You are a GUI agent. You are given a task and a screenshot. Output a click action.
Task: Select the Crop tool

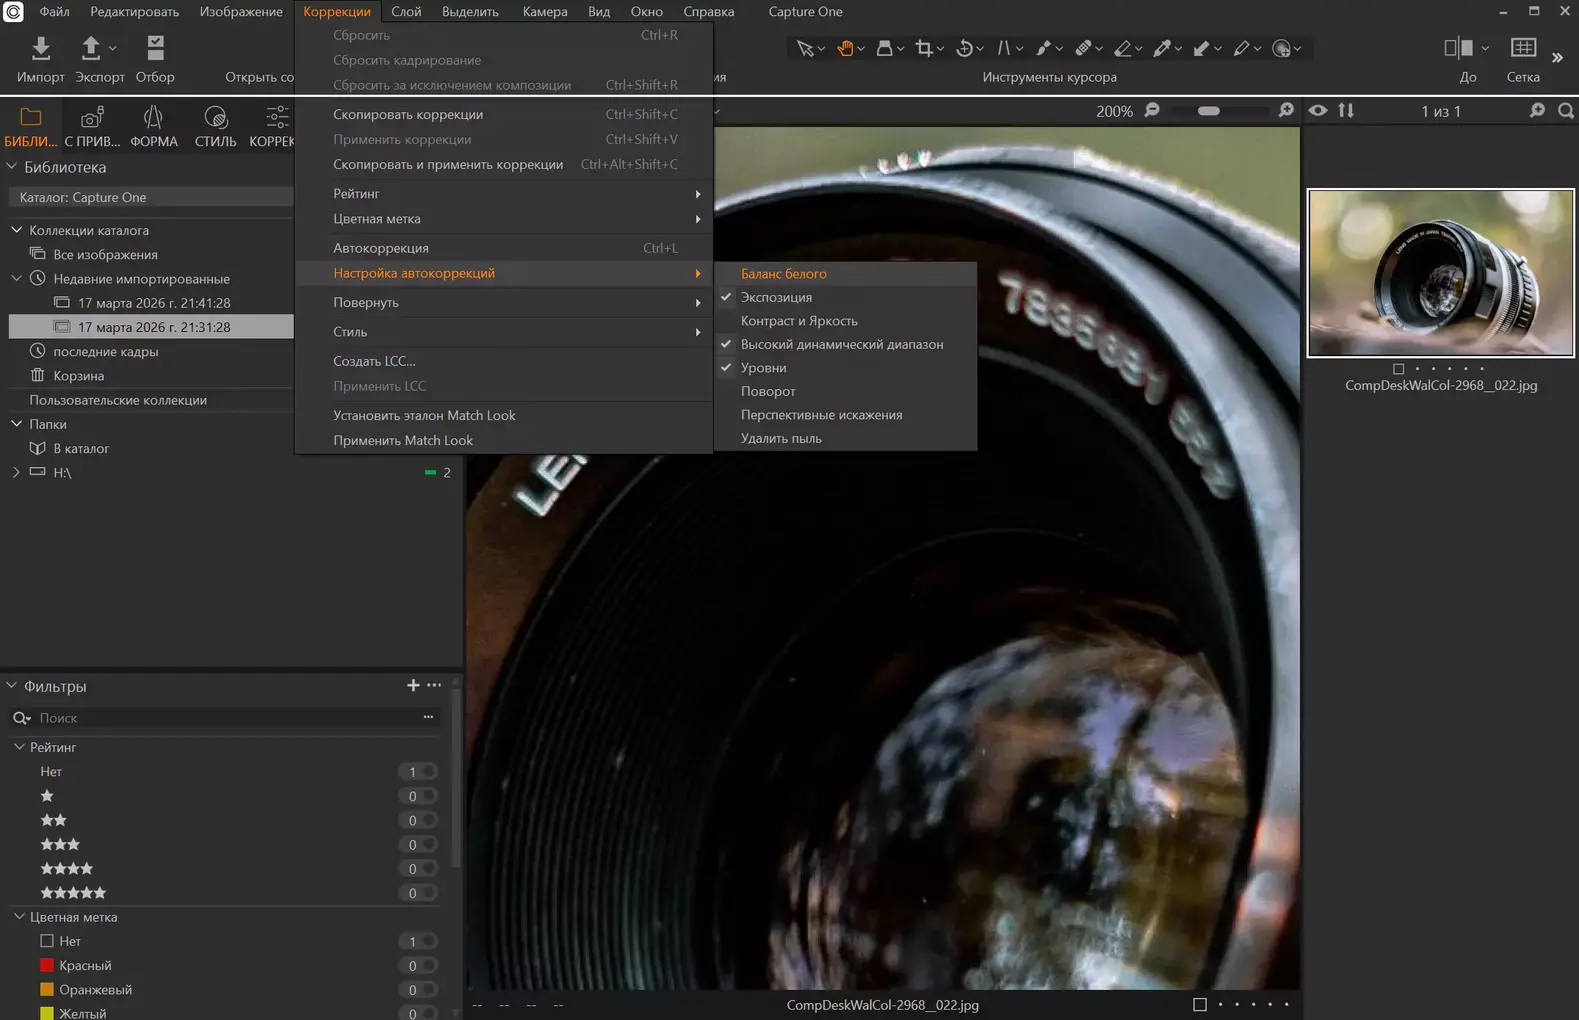point(924,48)
